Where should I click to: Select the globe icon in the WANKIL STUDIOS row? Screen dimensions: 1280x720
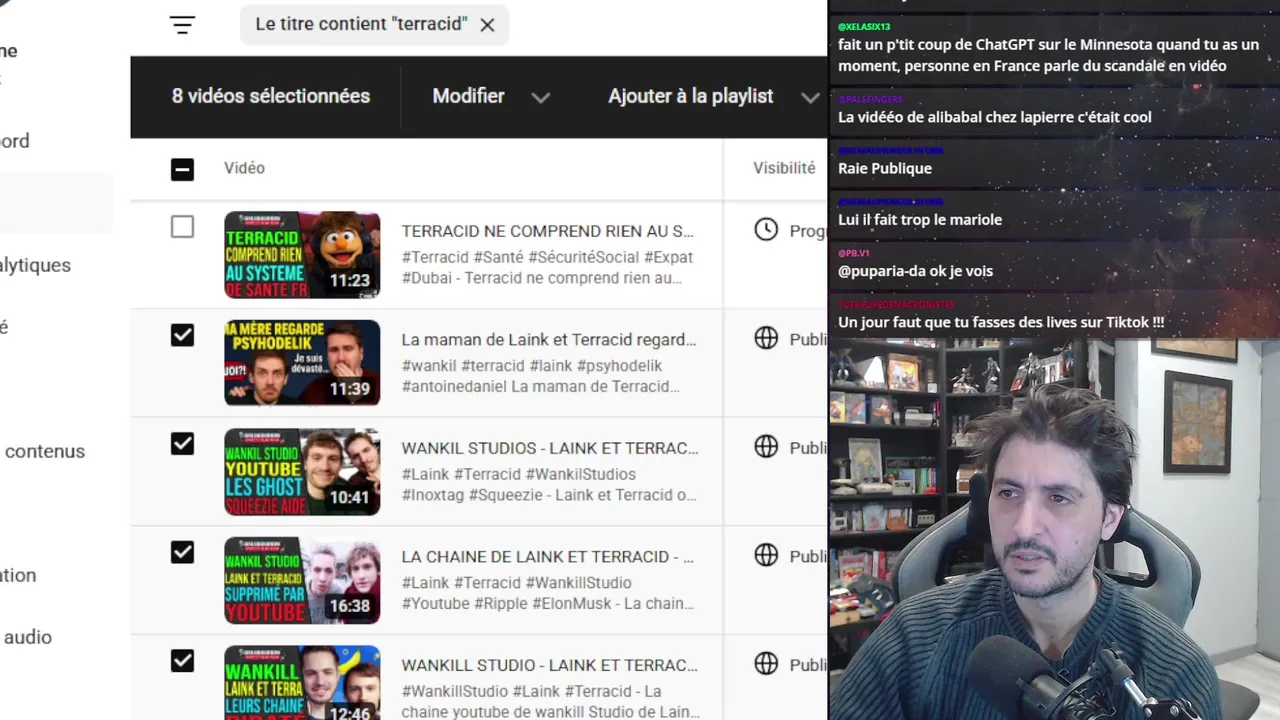[x=766, y=446]
